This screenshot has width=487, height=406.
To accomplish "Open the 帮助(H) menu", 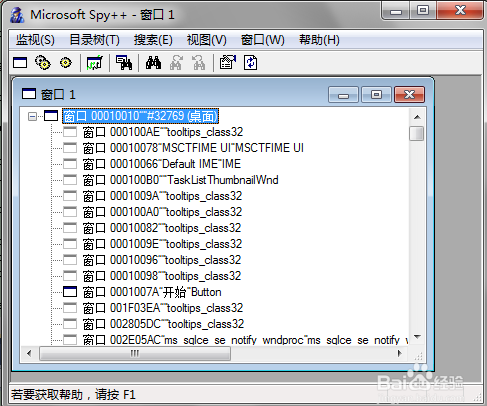I will click(319, 40).
